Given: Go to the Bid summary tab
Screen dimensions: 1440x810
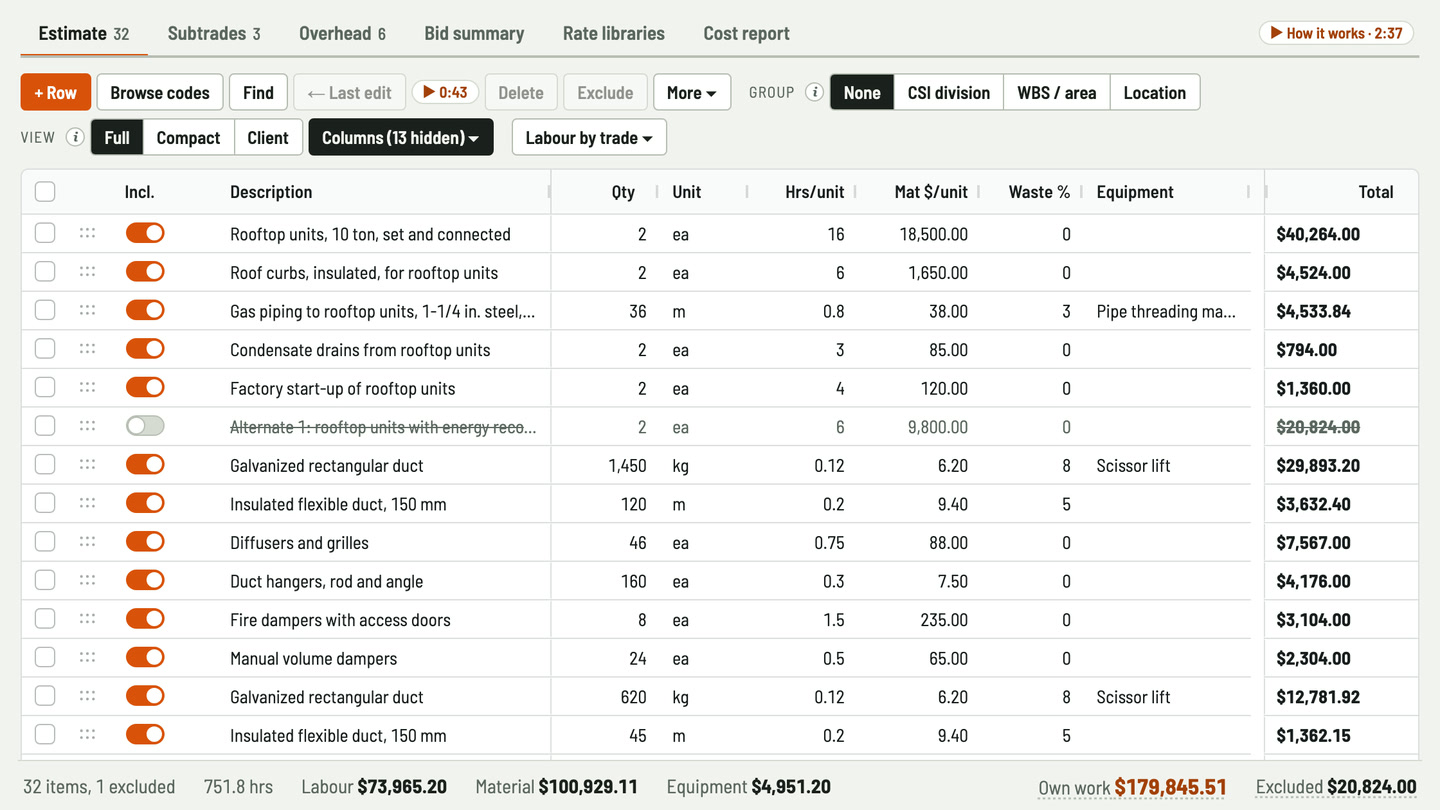Looking at the screenshot, I should [474, 33].
